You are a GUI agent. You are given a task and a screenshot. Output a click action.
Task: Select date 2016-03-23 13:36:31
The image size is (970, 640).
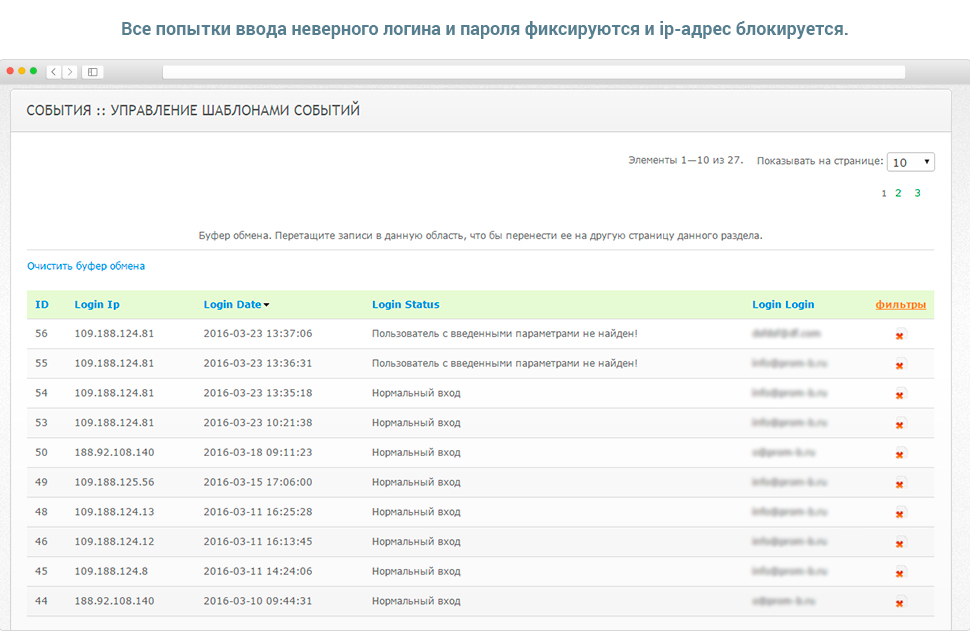(x=258, y=363)
